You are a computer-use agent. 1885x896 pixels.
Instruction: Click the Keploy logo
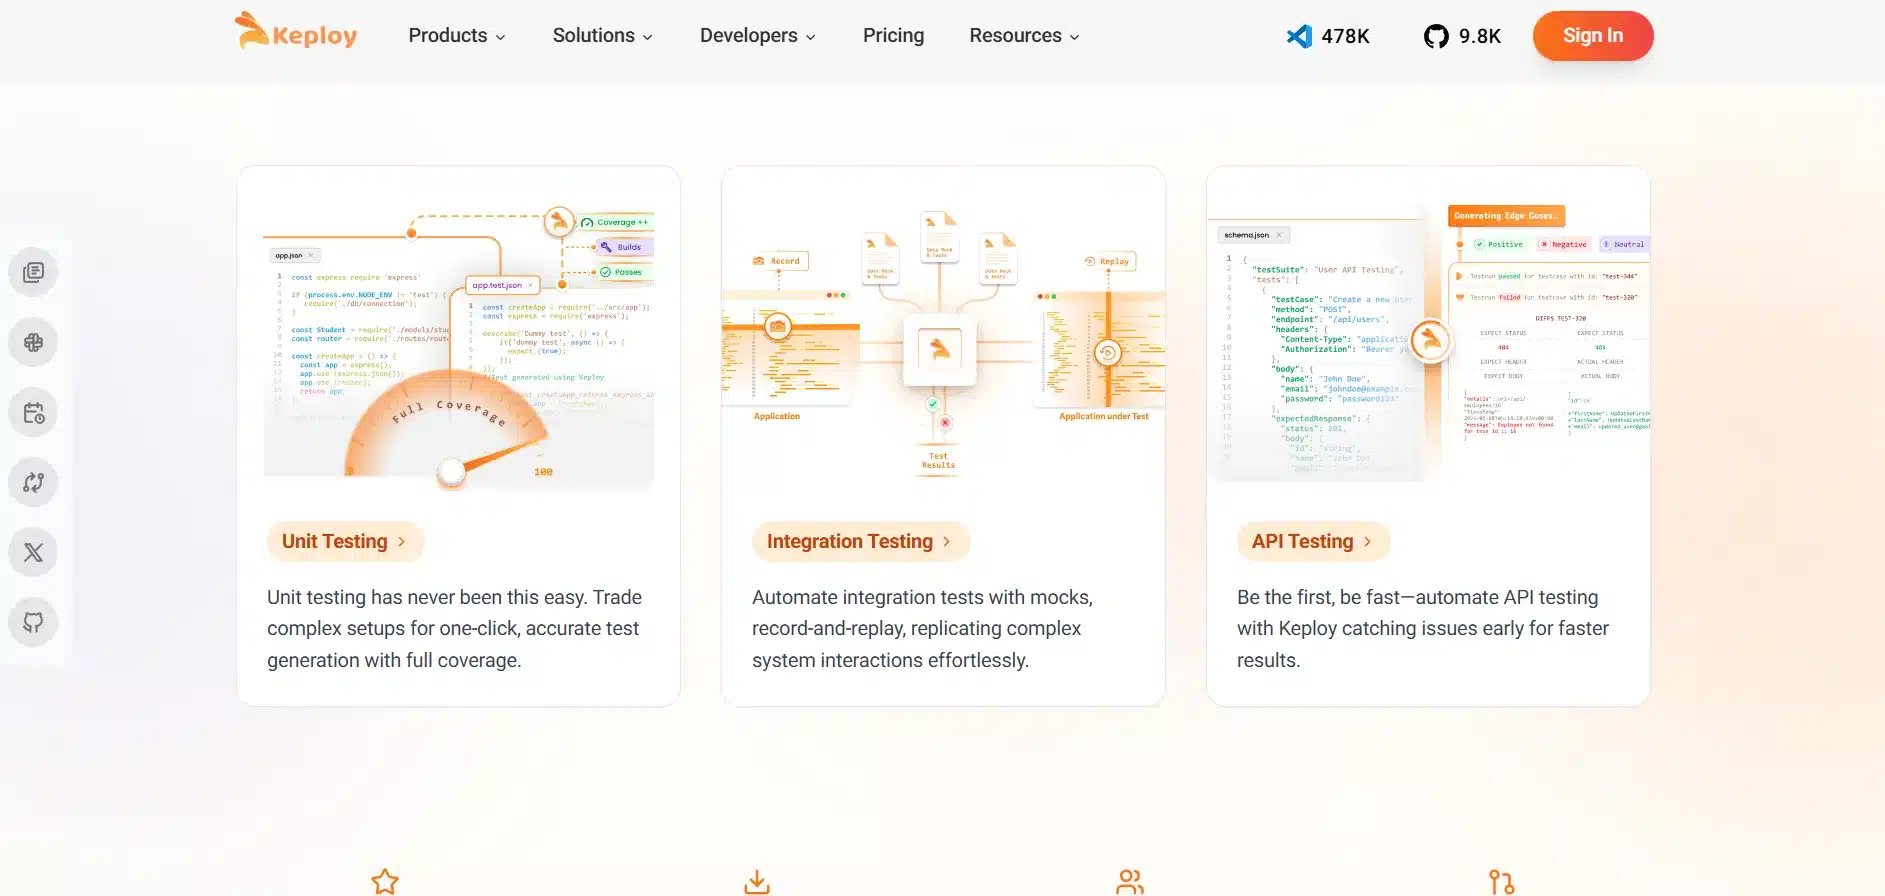296,32
